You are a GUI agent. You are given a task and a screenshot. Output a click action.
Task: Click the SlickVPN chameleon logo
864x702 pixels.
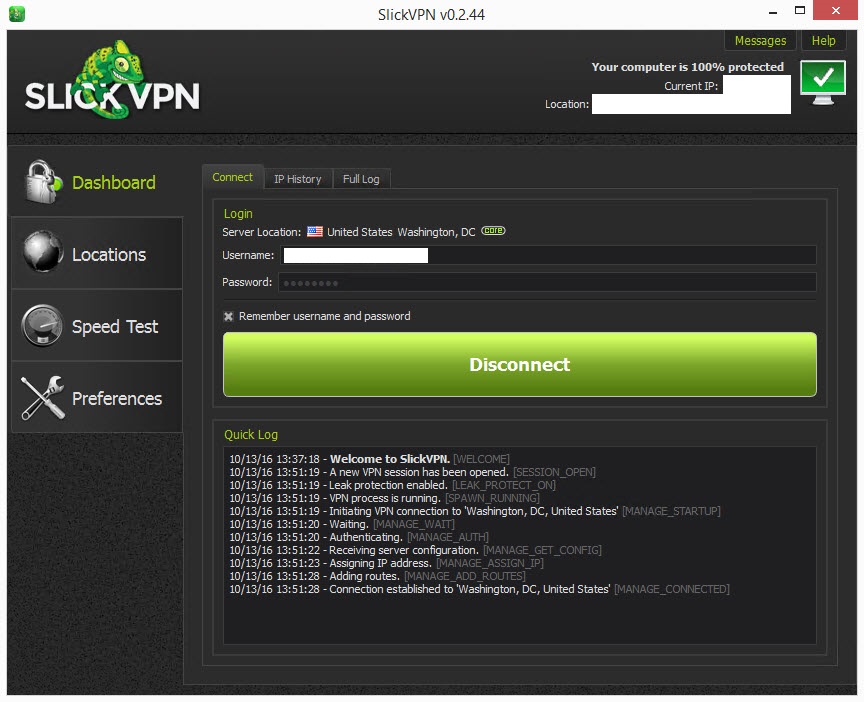(112, 80)
